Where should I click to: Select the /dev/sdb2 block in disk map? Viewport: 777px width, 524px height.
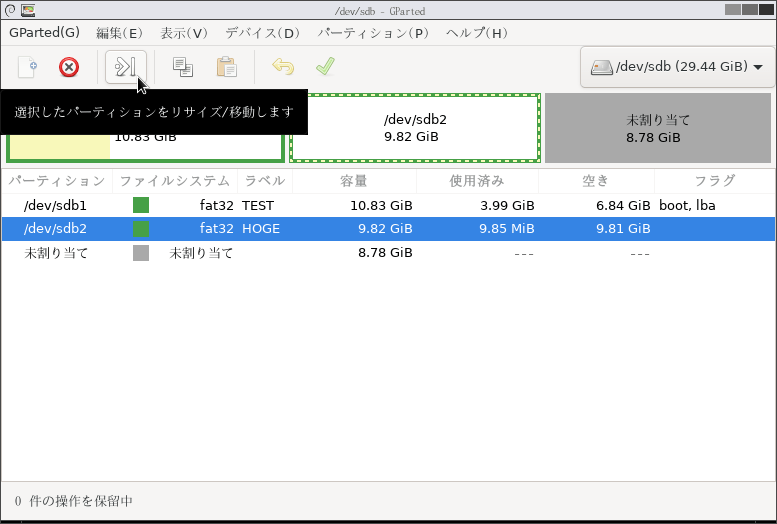415,128
